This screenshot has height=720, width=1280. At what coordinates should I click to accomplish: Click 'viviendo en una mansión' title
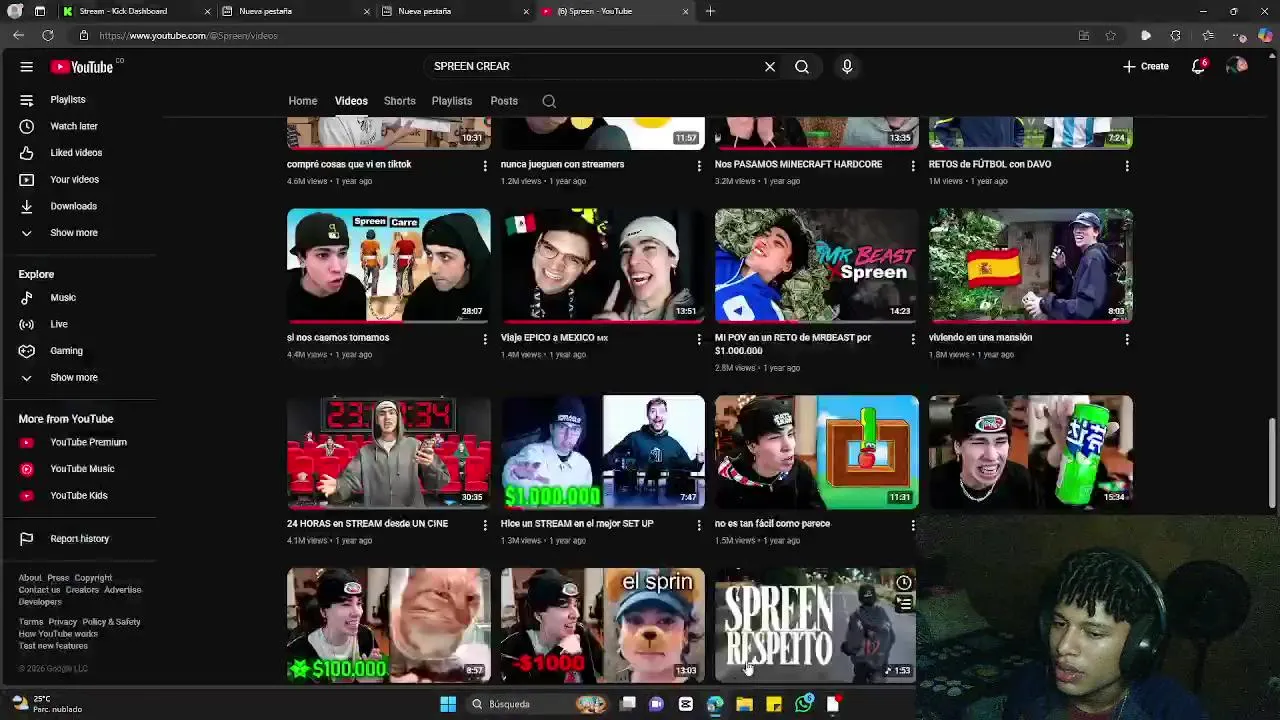(x=980, y=338)
